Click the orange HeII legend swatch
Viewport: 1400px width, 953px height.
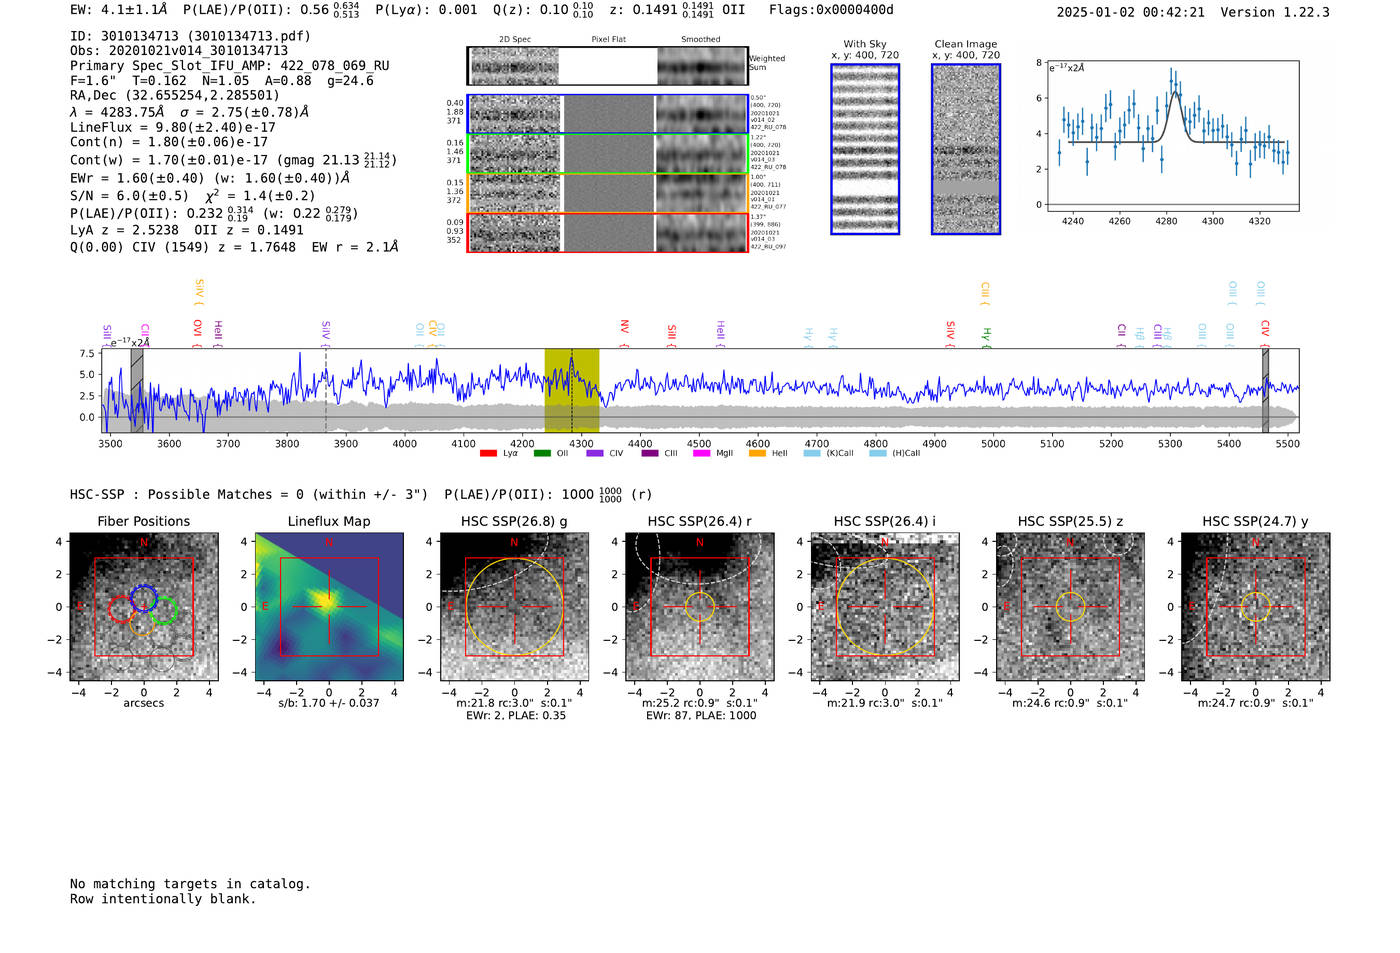click(757, 453)
